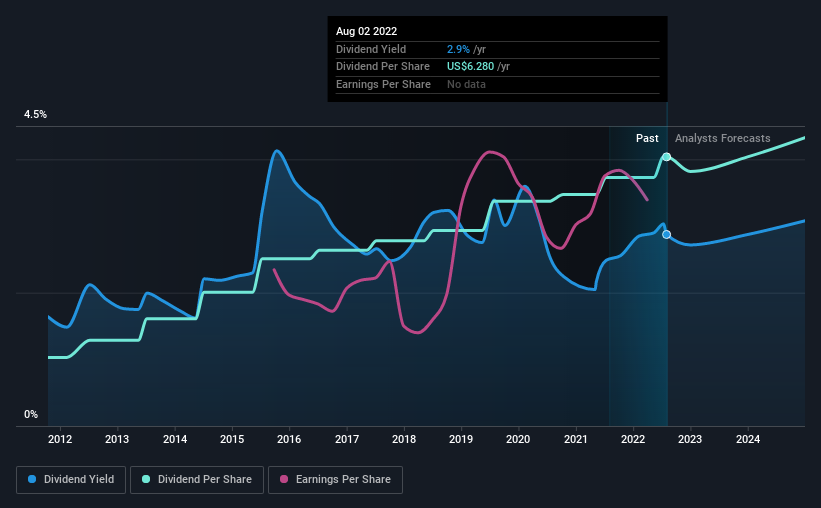The image size is (821, 508).
Task: Click the 2023 x-axis label
Action: coord(690,439)
